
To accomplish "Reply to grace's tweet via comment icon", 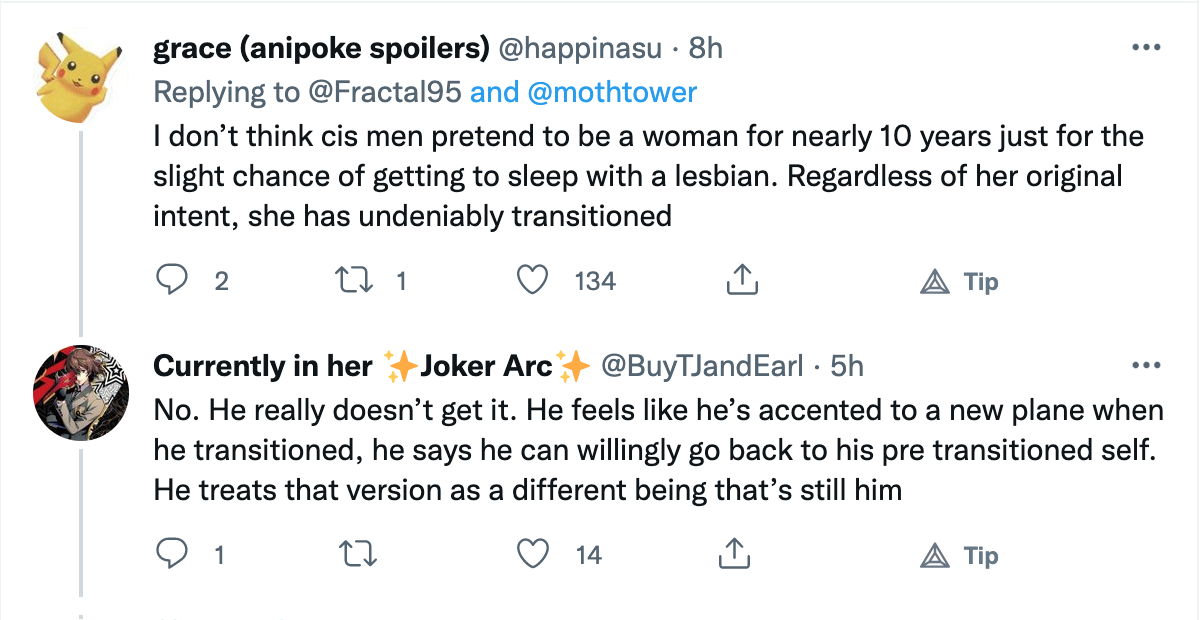I will point(174,281).
